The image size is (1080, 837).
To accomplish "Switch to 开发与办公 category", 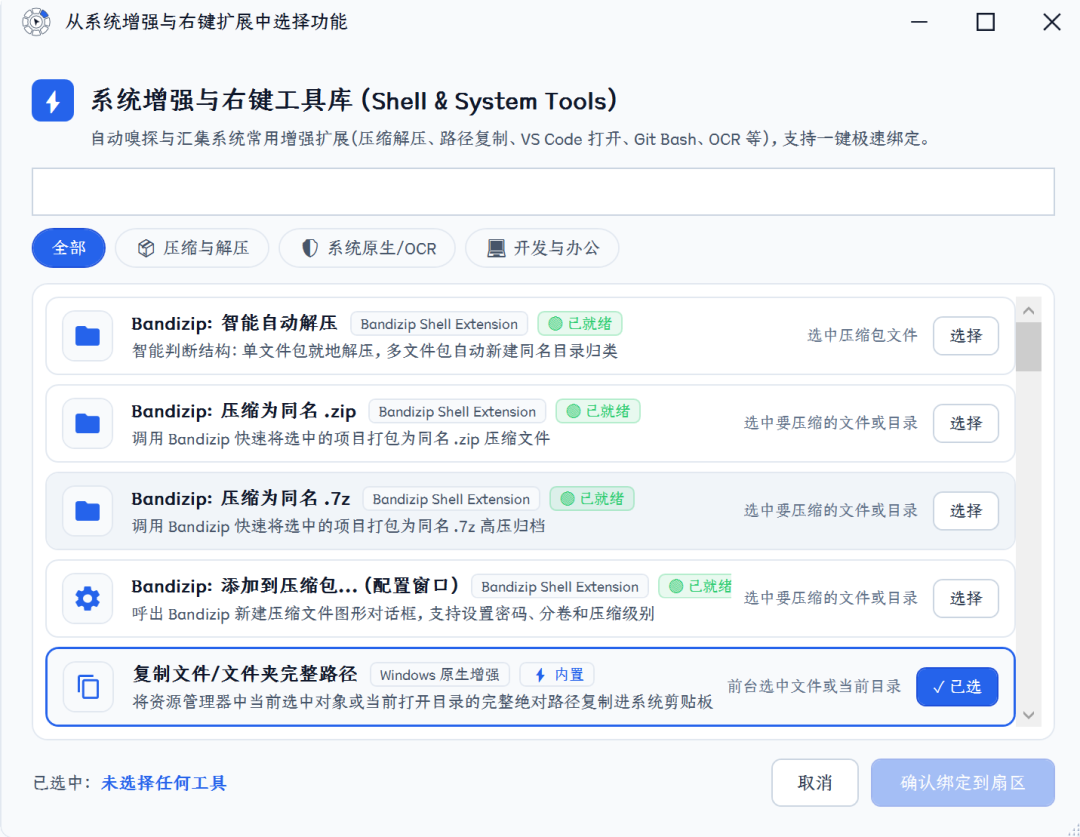I will pyautogui.click(x=542, y=248).
